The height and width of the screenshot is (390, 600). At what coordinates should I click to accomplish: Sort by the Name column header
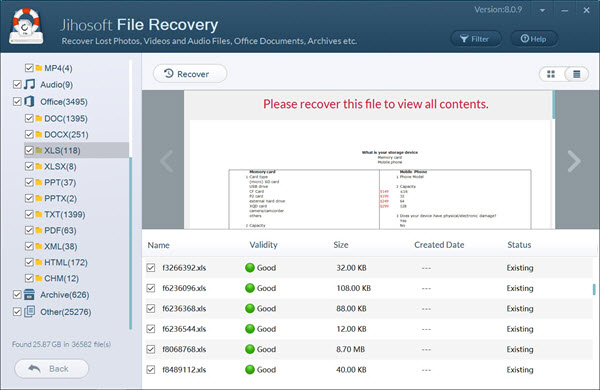click(x=158, y=245)
